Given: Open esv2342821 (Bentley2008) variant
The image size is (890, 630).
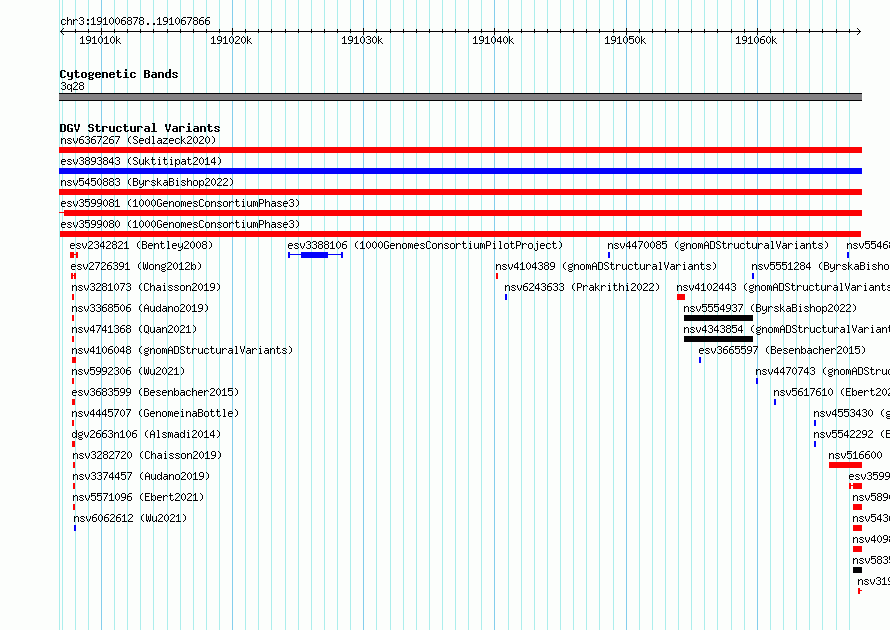Looking at the screenshot, I should (x=141, y=245).
